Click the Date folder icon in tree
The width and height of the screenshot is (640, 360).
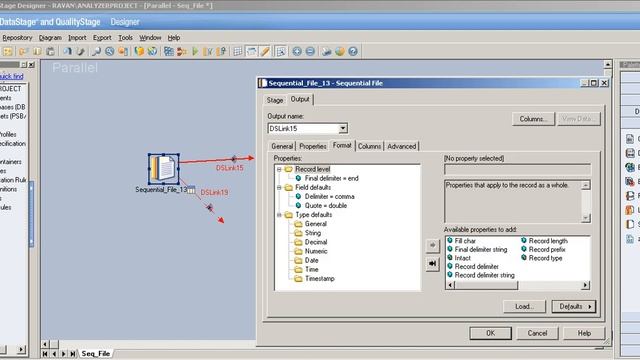pyautogui.click(x=298, y=260)
